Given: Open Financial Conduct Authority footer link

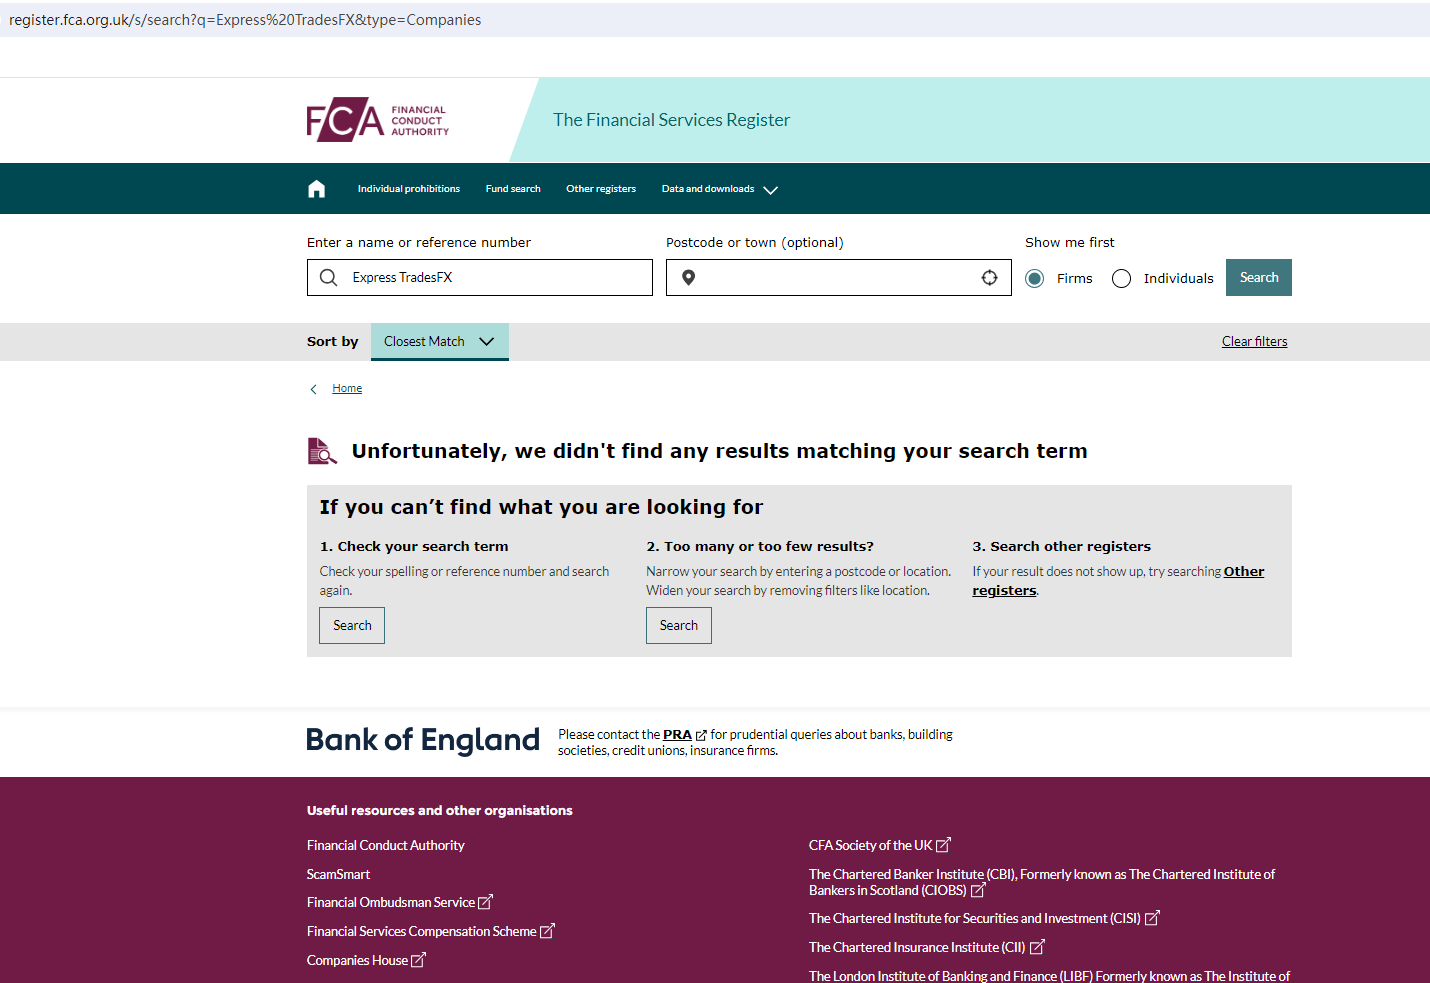Looking at the screenshot, I should pyautogui.click(x=386, y=846).
